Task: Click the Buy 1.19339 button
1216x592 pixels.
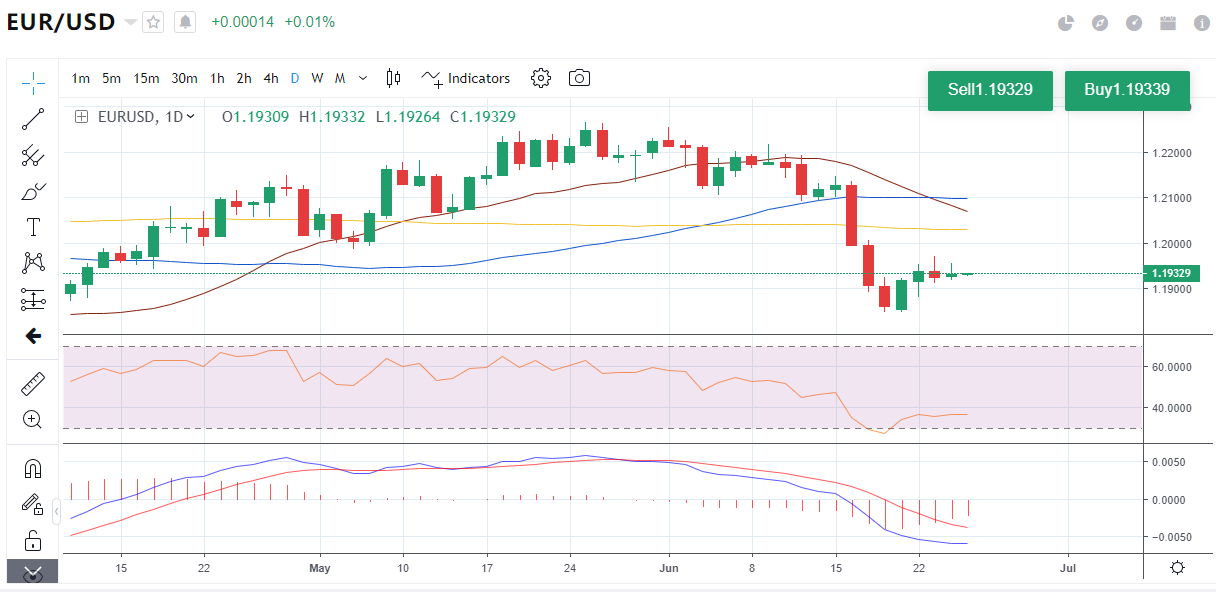Action: click(x=1127, y=90)
